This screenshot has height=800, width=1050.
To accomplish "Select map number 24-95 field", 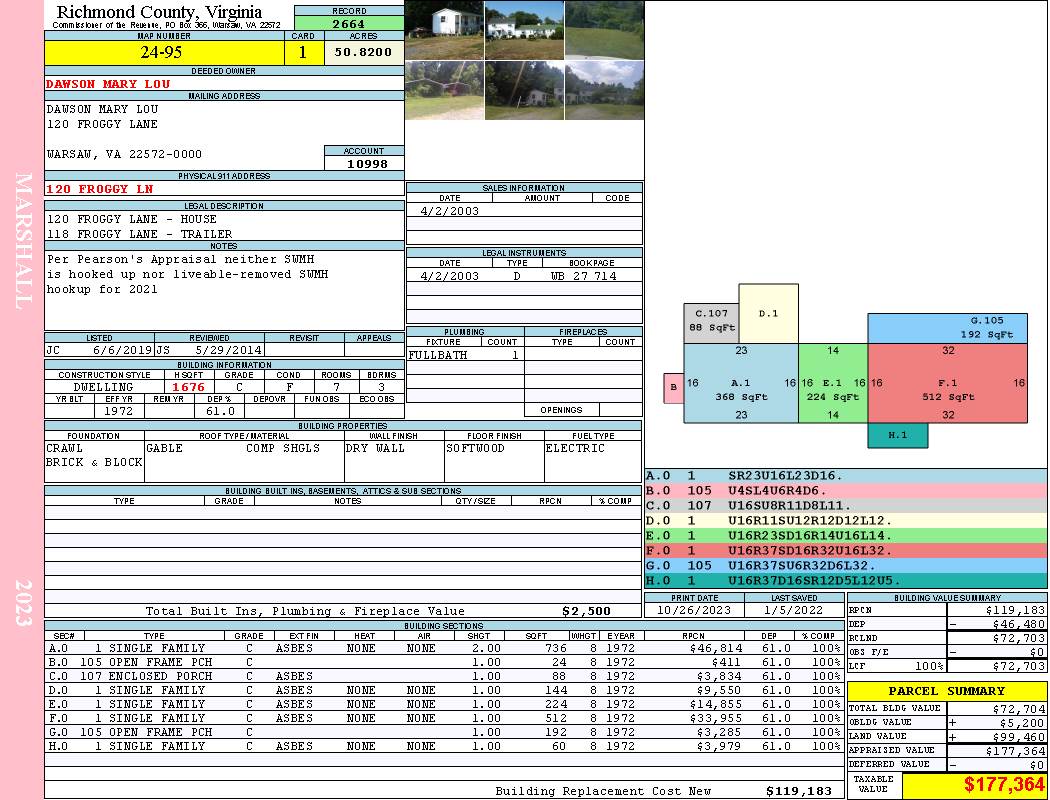I will 164,52.
